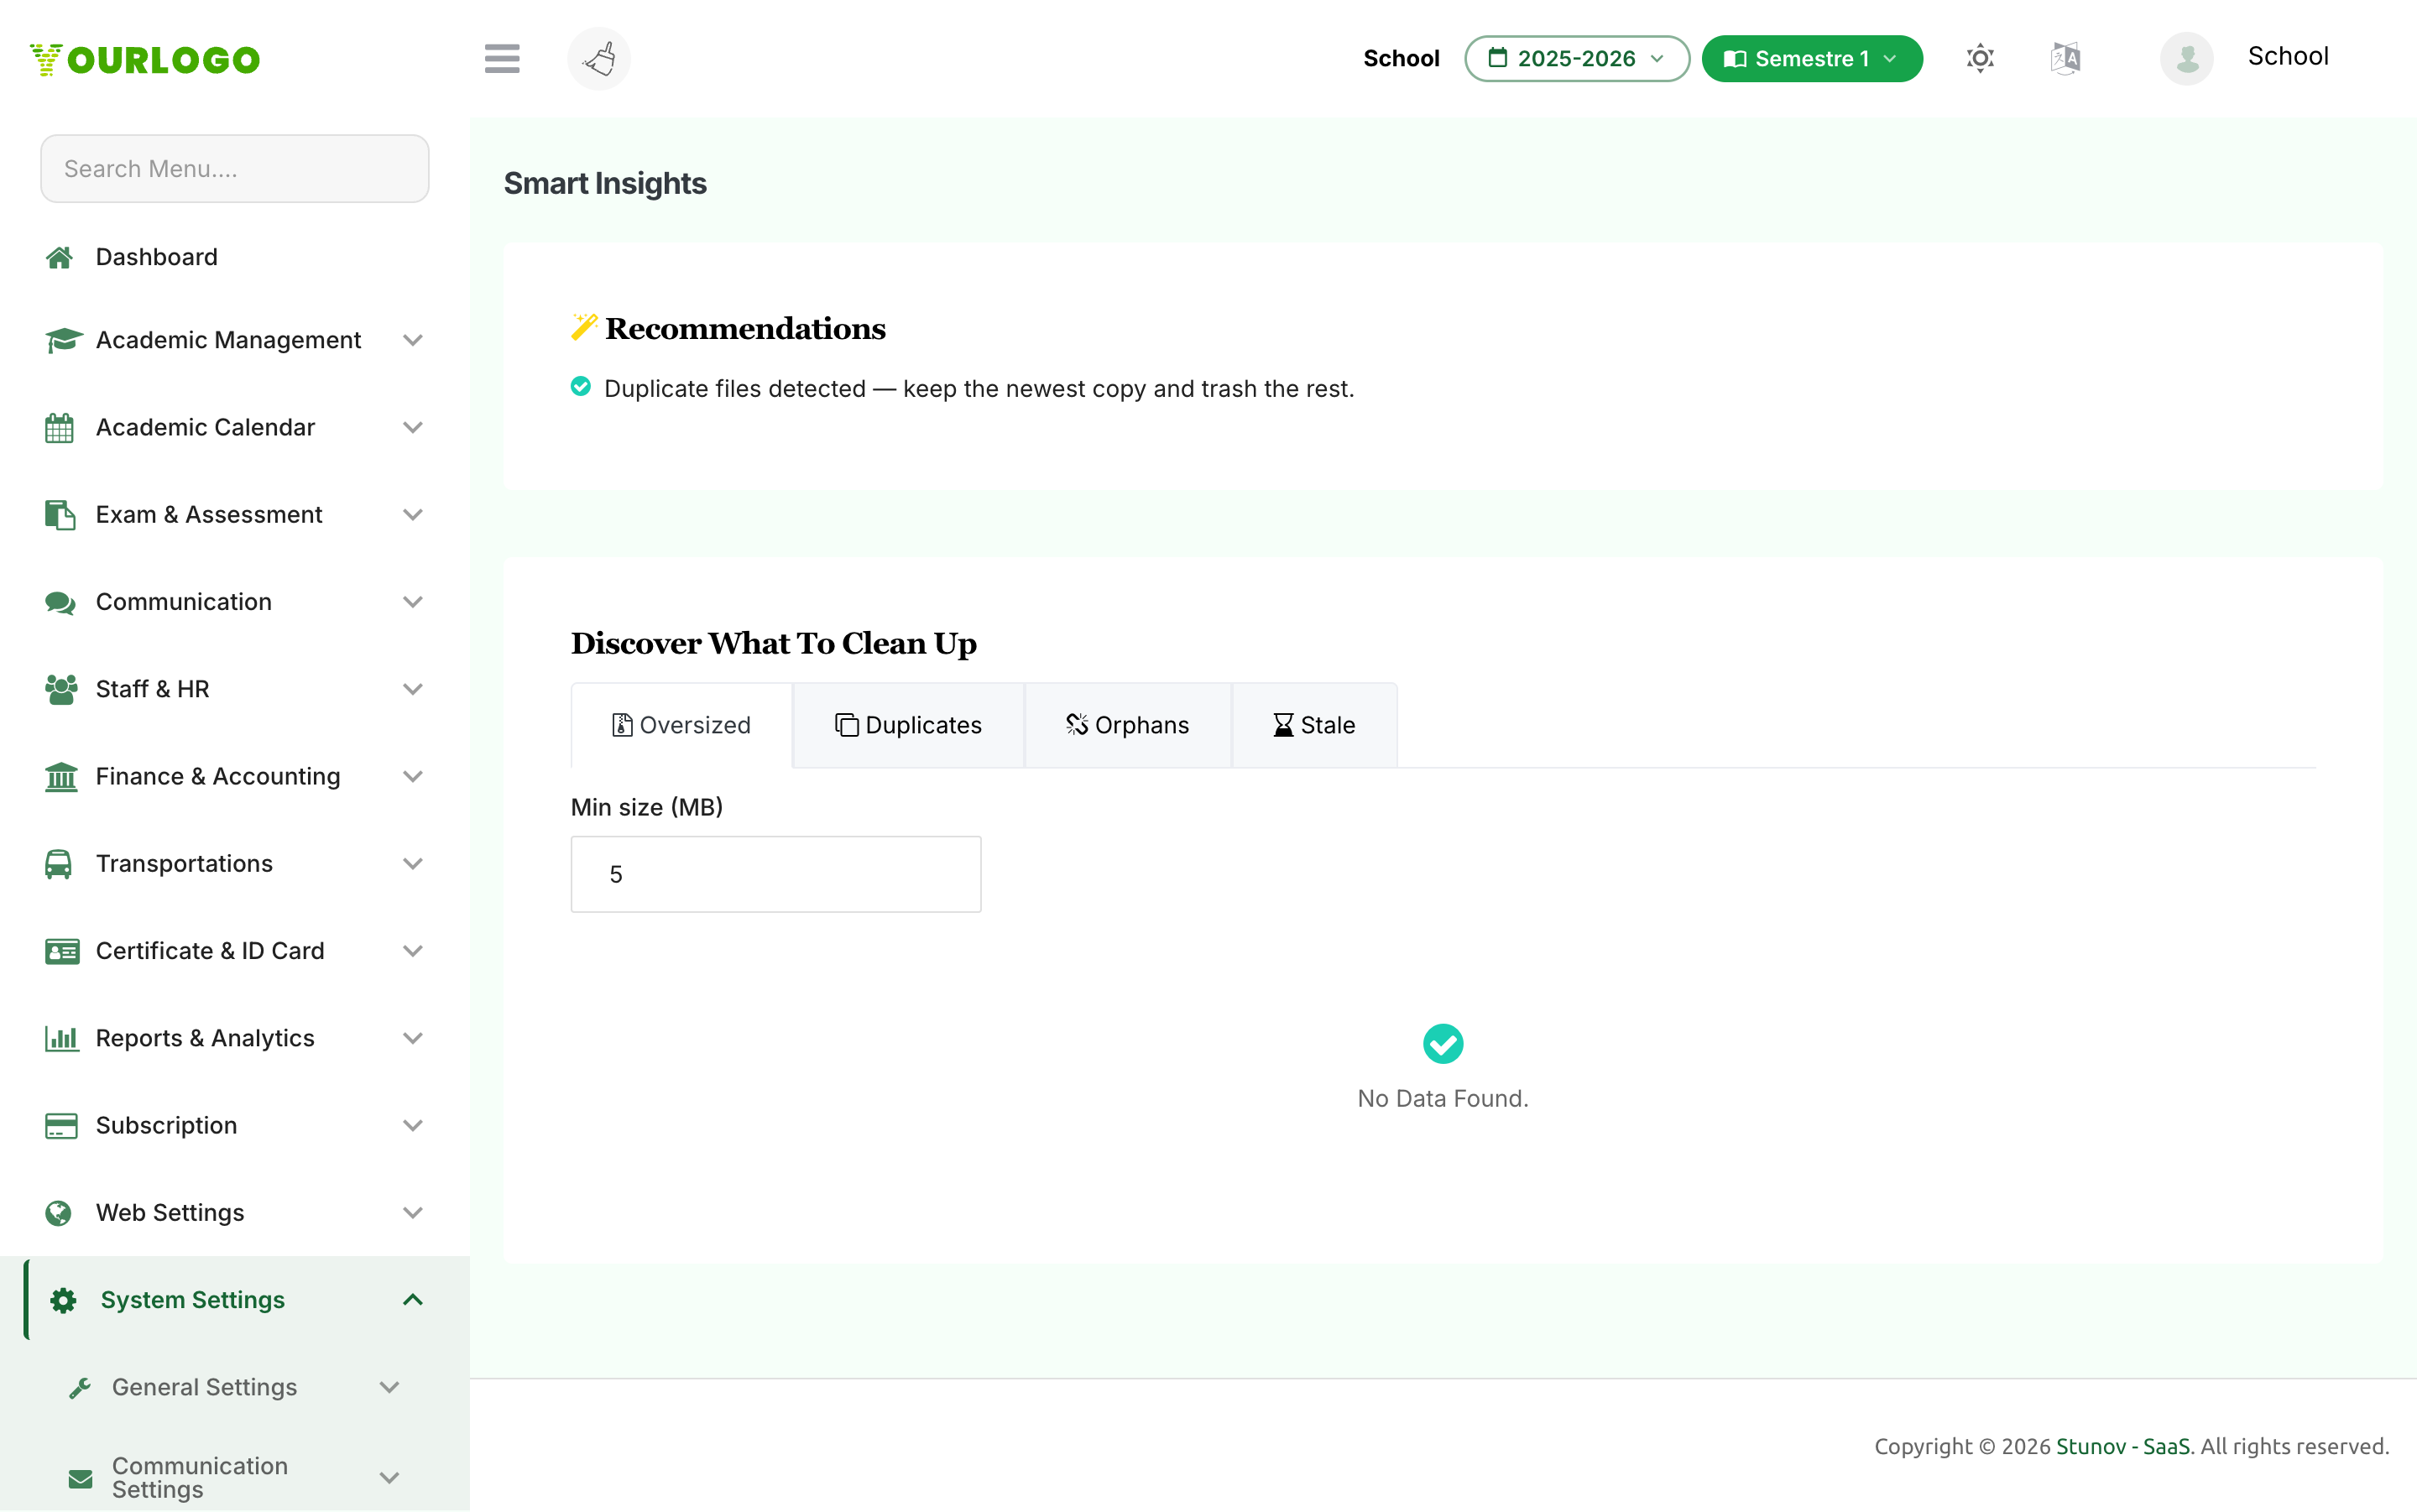Click the Communication chat bubbles icon

coord(61,602)
